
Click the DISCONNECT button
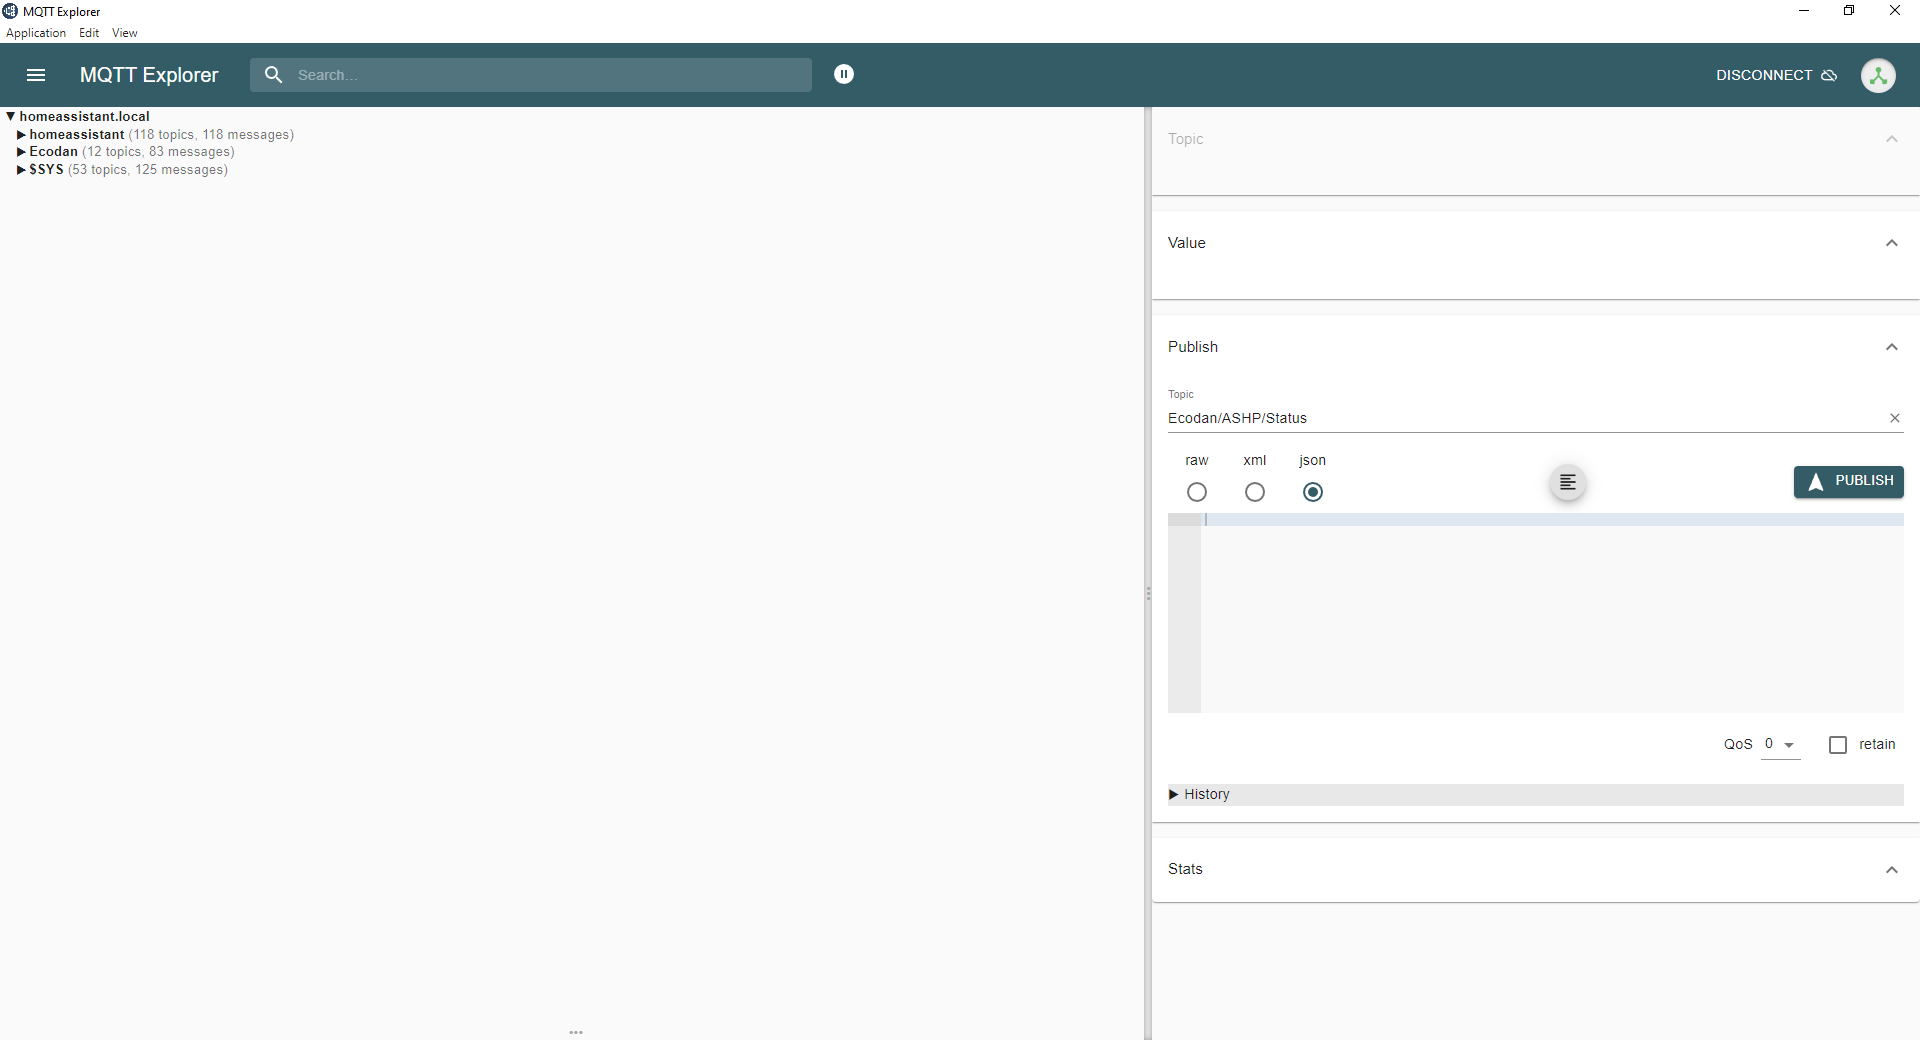(x=1776, y=75)
